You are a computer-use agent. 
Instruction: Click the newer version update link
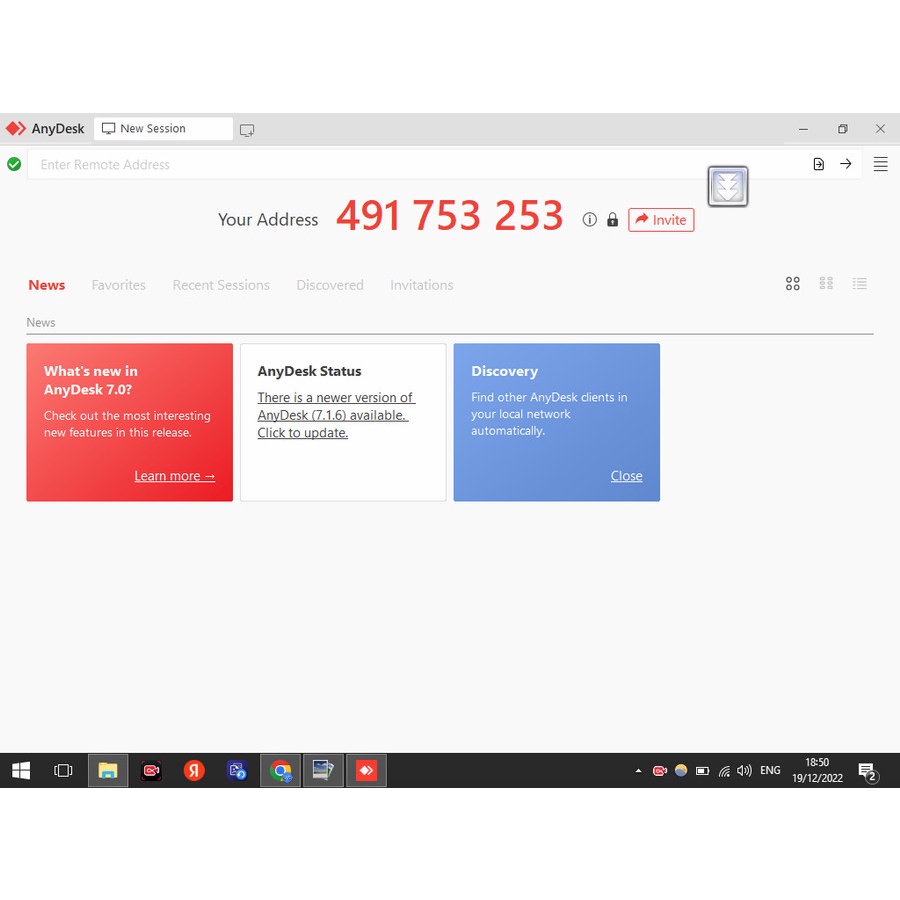coord(336,415)
